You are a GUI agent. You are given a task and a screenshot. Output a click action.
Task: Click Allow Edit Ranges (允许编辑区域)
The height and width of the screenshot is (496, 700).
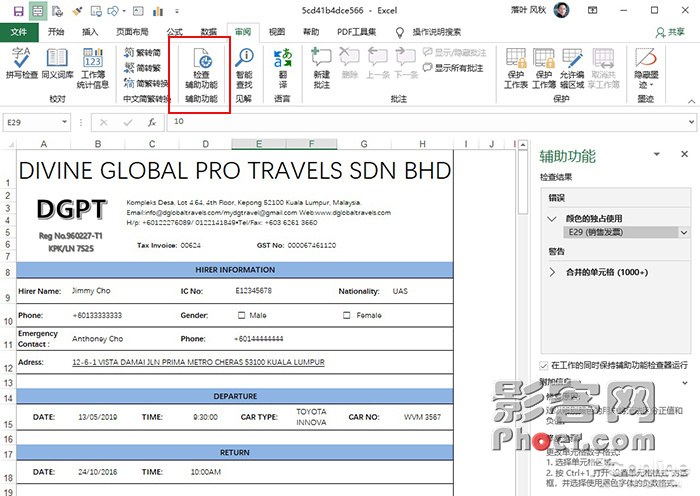(572, 68)
